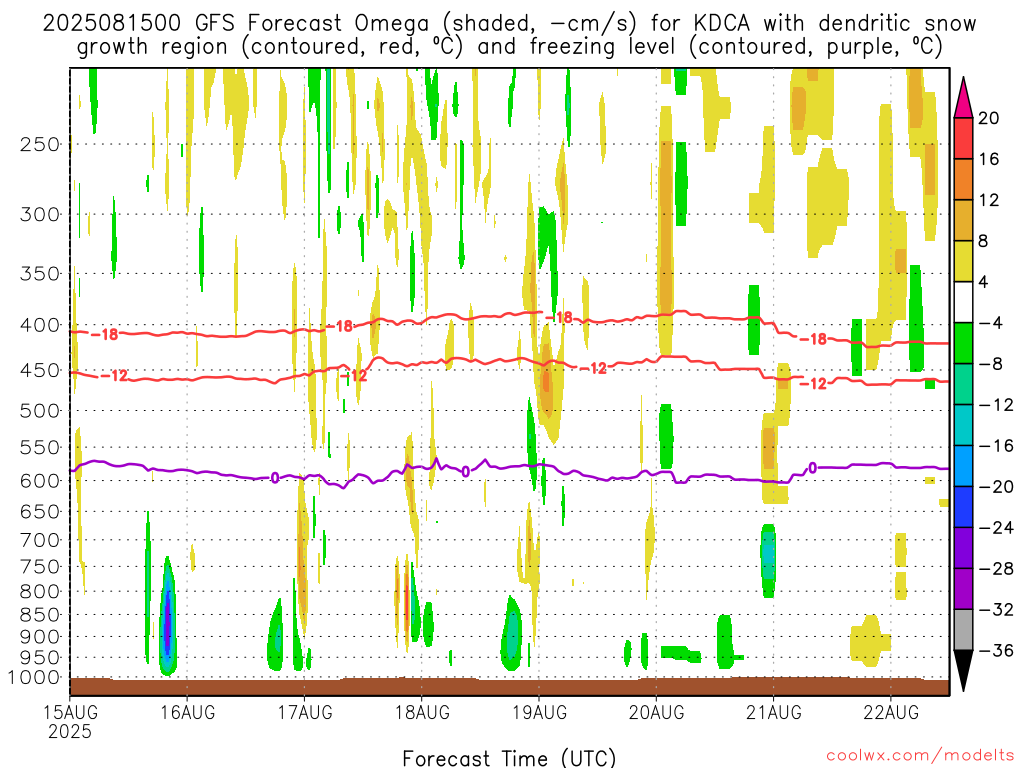Image resolution: width=1024 pixels, height=768 pixels.
Task: Click the -12 contour label nearest the 15AUG edge
Action: click(x=114, y=376)
